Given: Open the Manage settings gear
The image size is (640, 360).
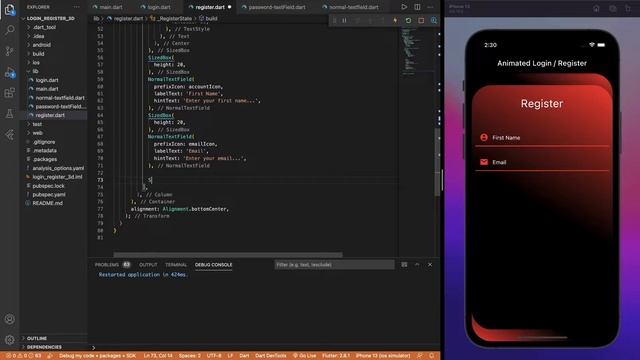Looking at the screenshot, I should coord(9,339).
